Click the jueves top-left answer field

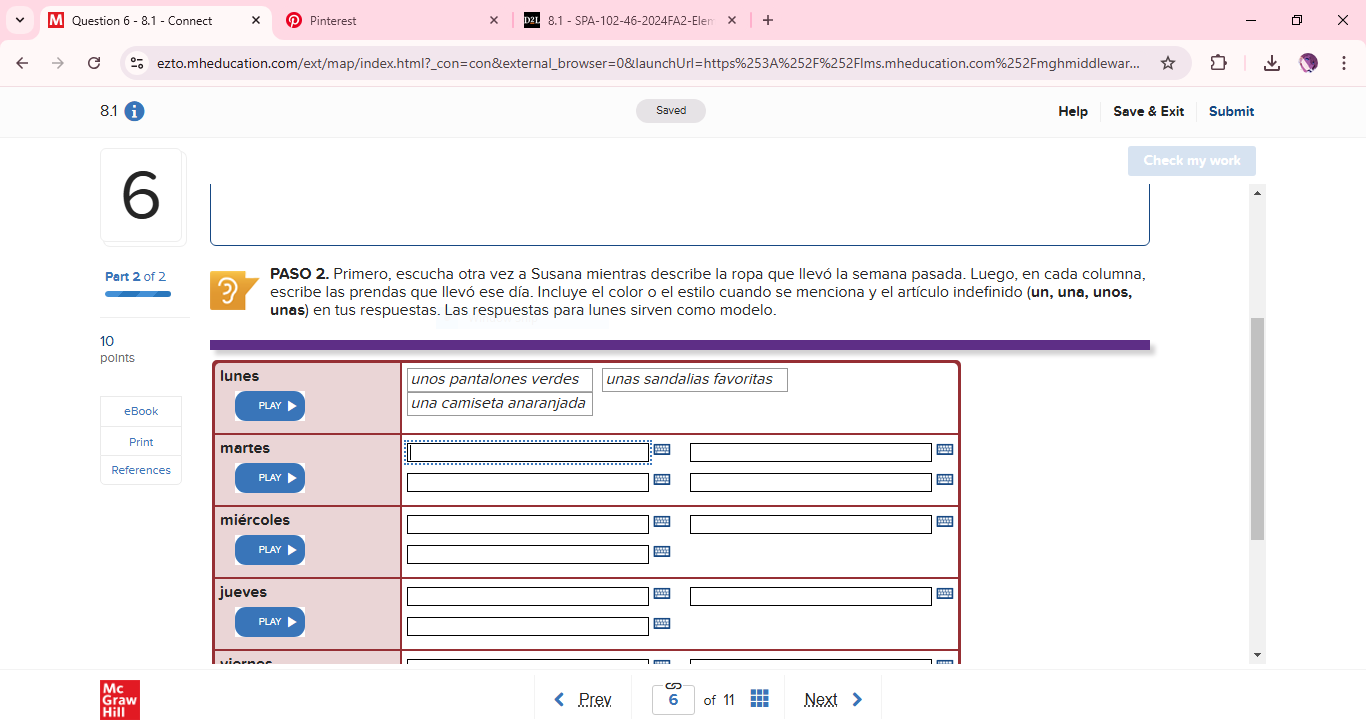(x=528, y=597)
